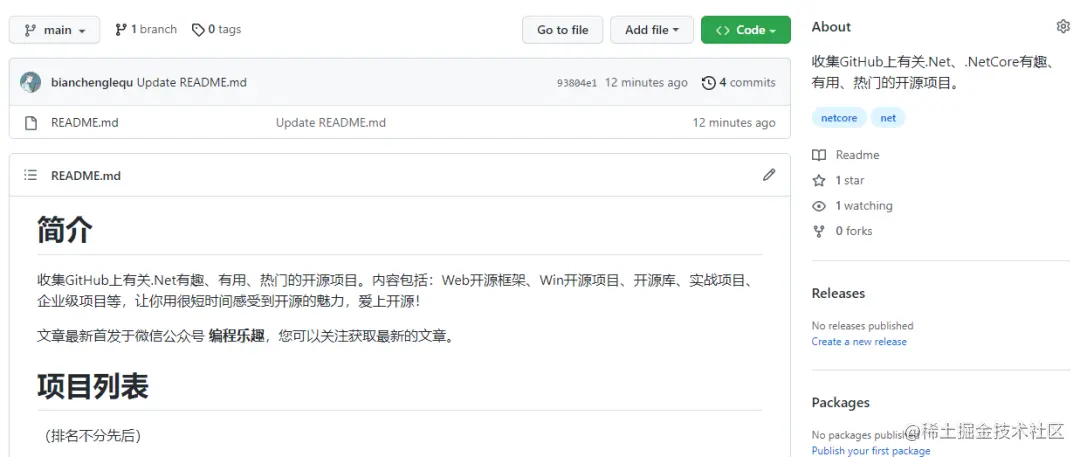Select the netcore topic tag
This screenshot has height=457, width=1080.
click(x=839, y=118)
